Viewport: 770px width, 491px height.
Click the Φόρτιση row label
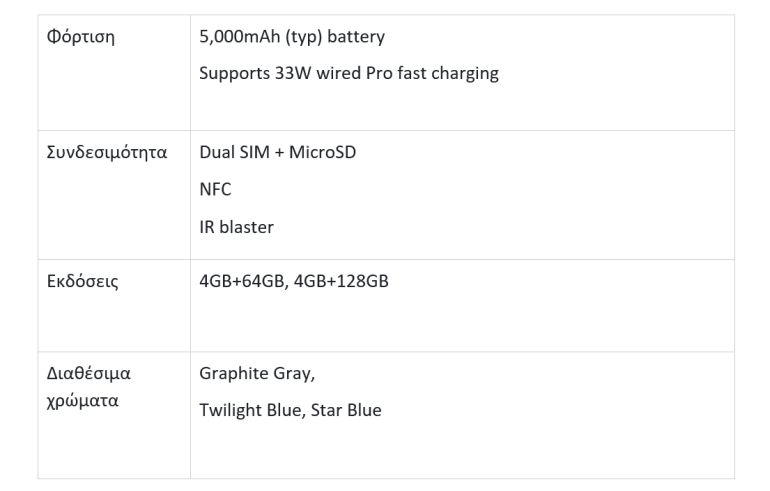pos(81,38)
